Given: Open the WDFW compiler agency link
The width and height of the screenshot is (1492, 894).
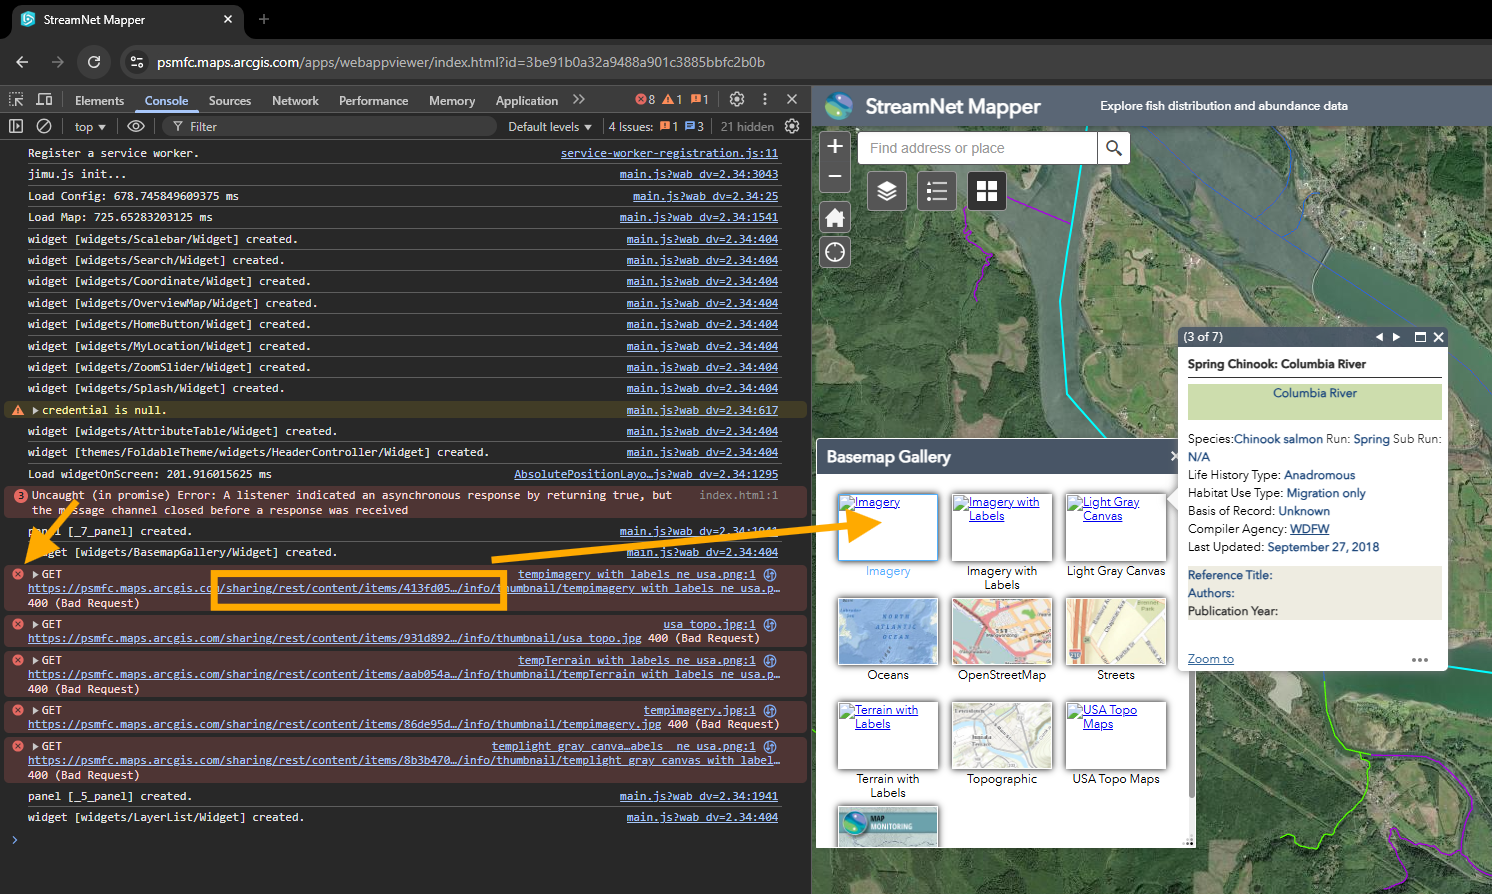Looking at the screenshot, I should coord(1309,529).
